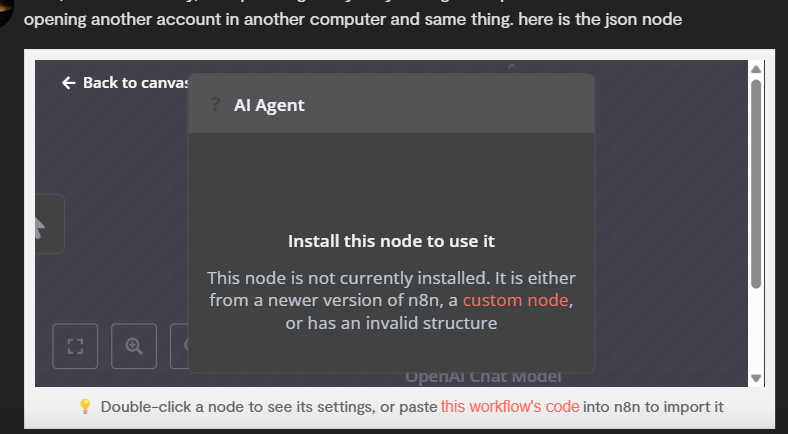This screenshot has height=434, width=788.
Task: Click the AI Agent panel header title
Action: click(269, 104)
